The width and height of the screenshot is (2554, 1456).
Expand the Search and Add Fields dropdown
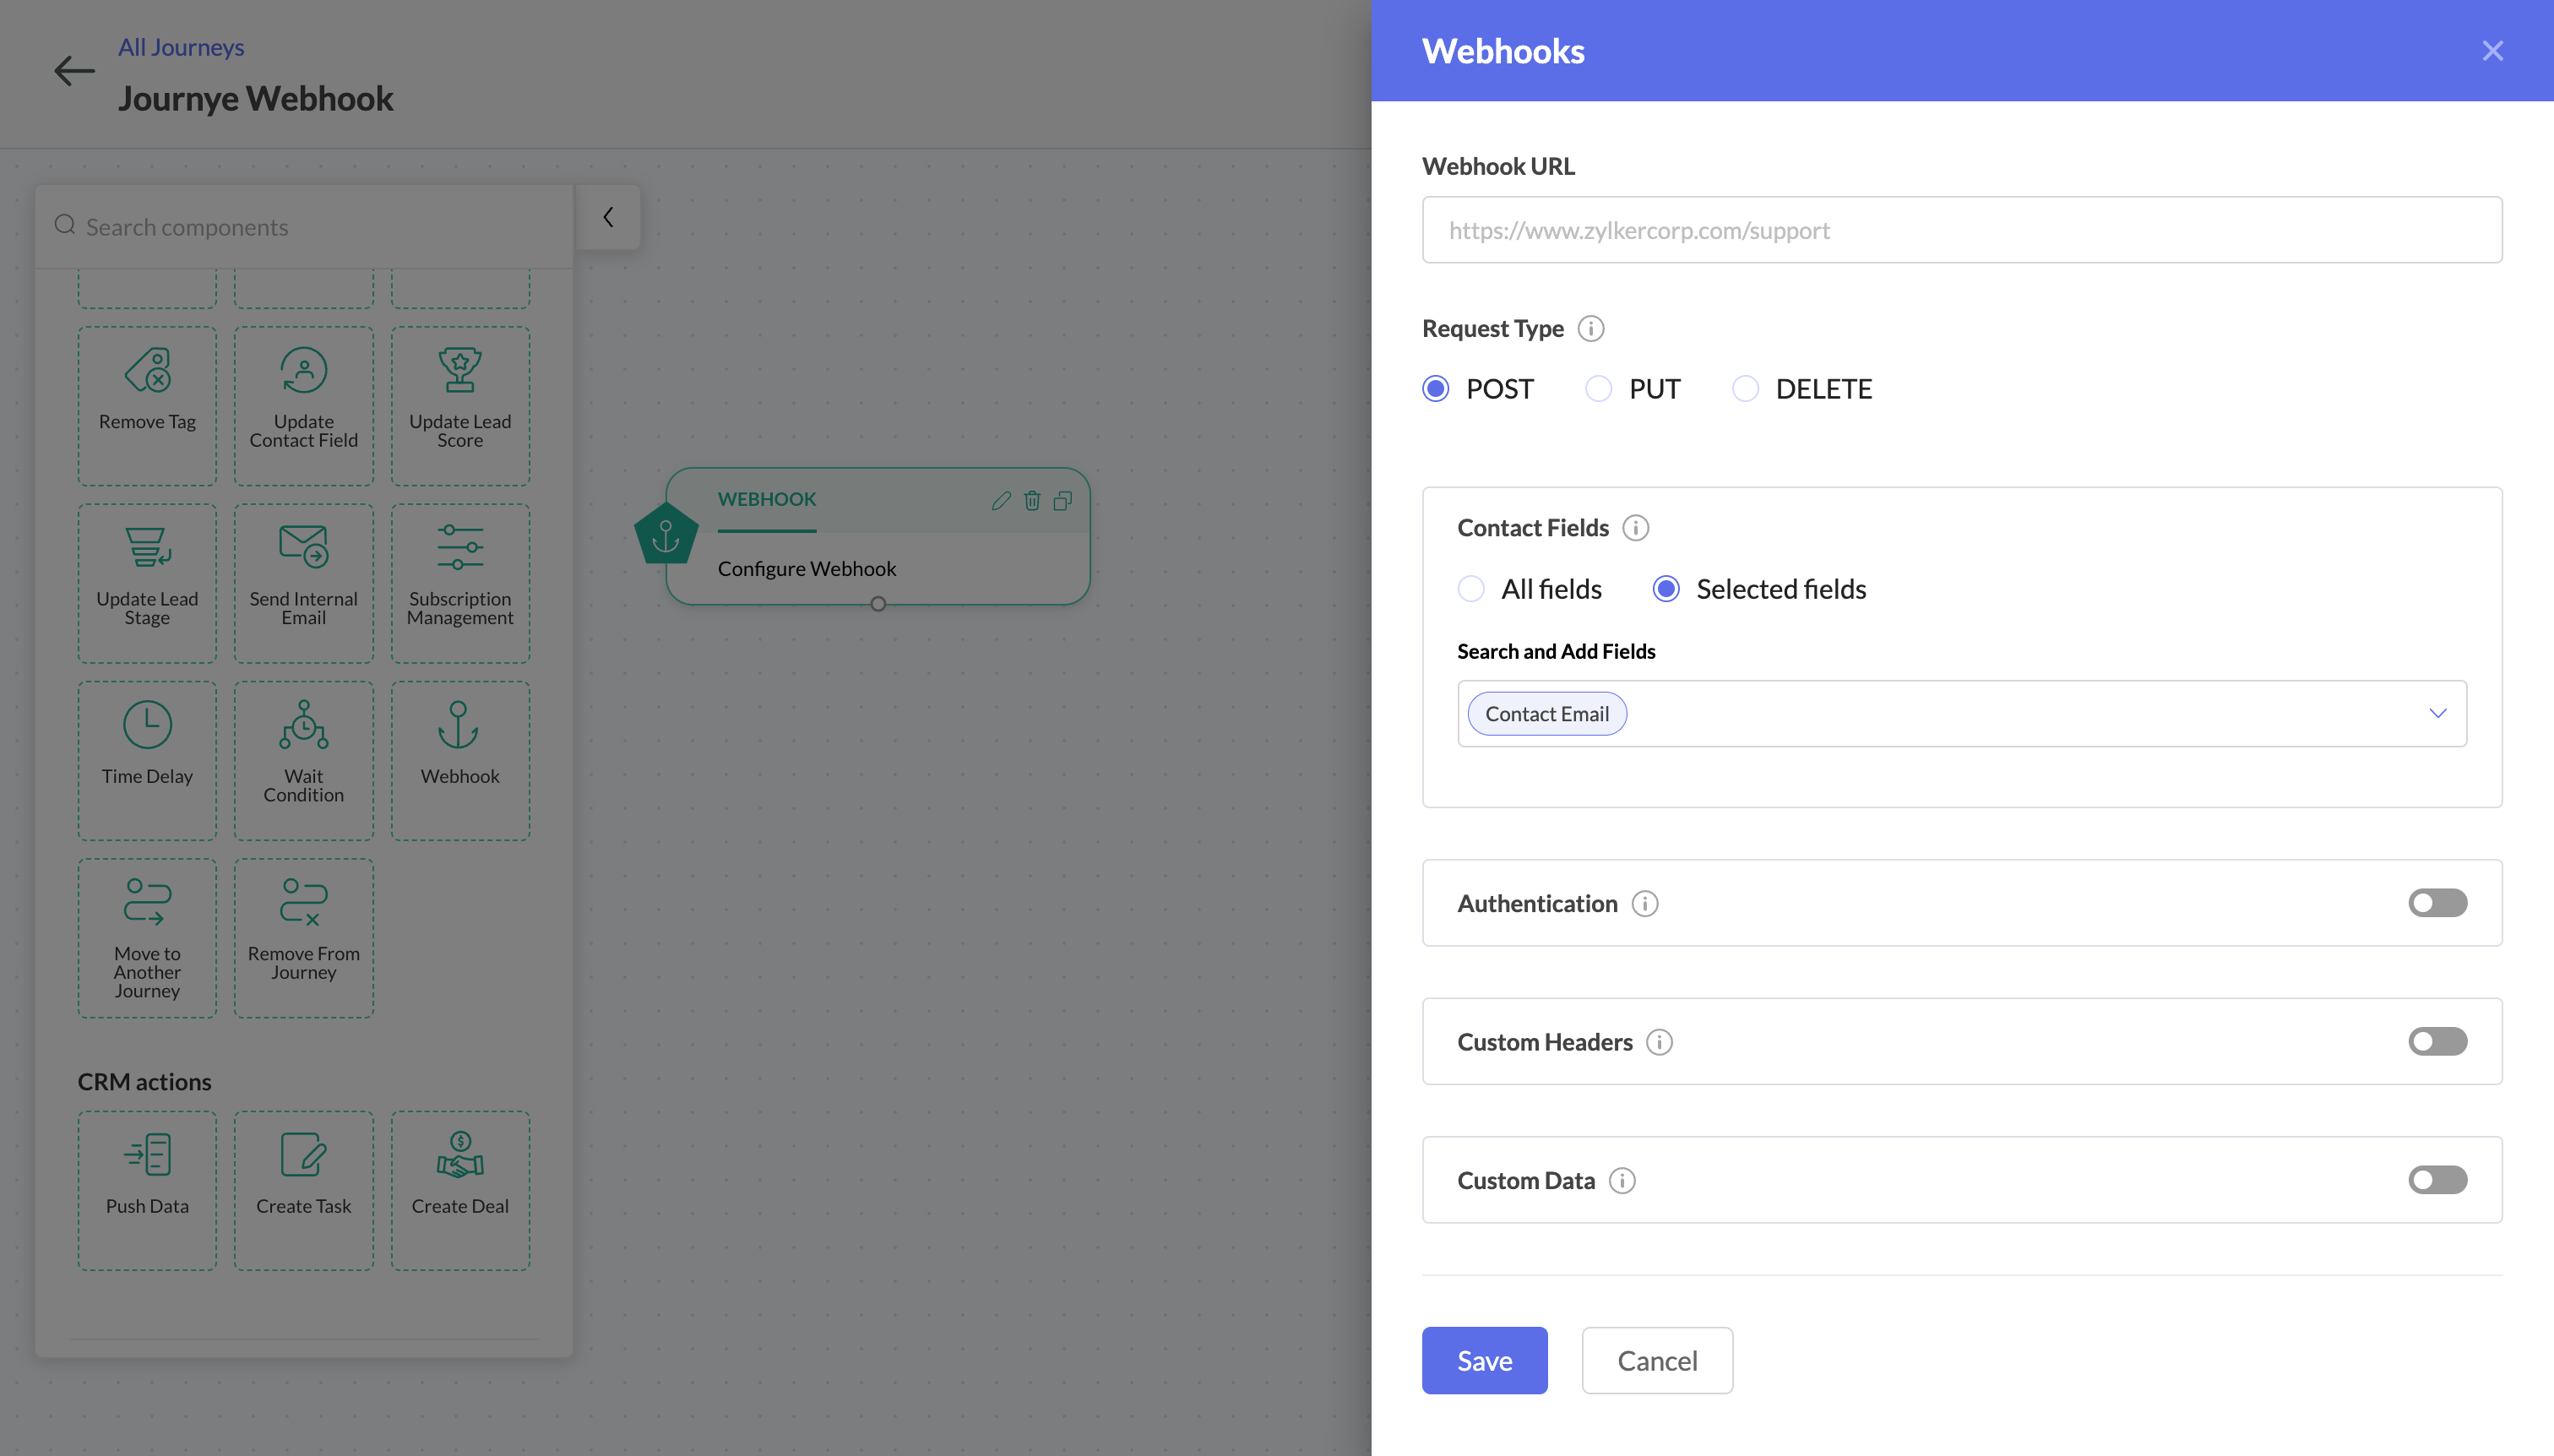(2437, 713)
